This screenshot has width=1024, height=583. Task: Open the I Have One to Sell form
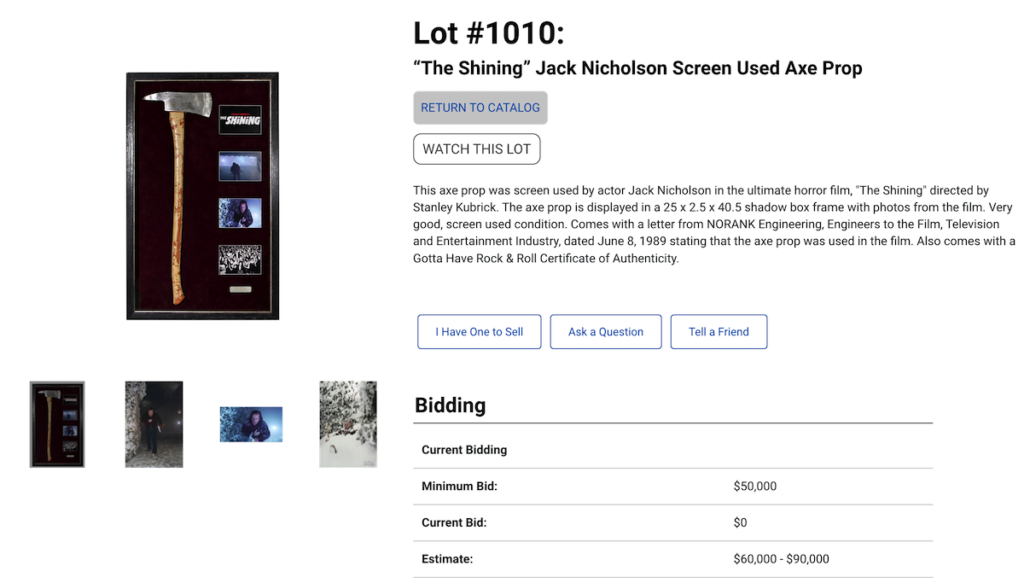(479, 332)
